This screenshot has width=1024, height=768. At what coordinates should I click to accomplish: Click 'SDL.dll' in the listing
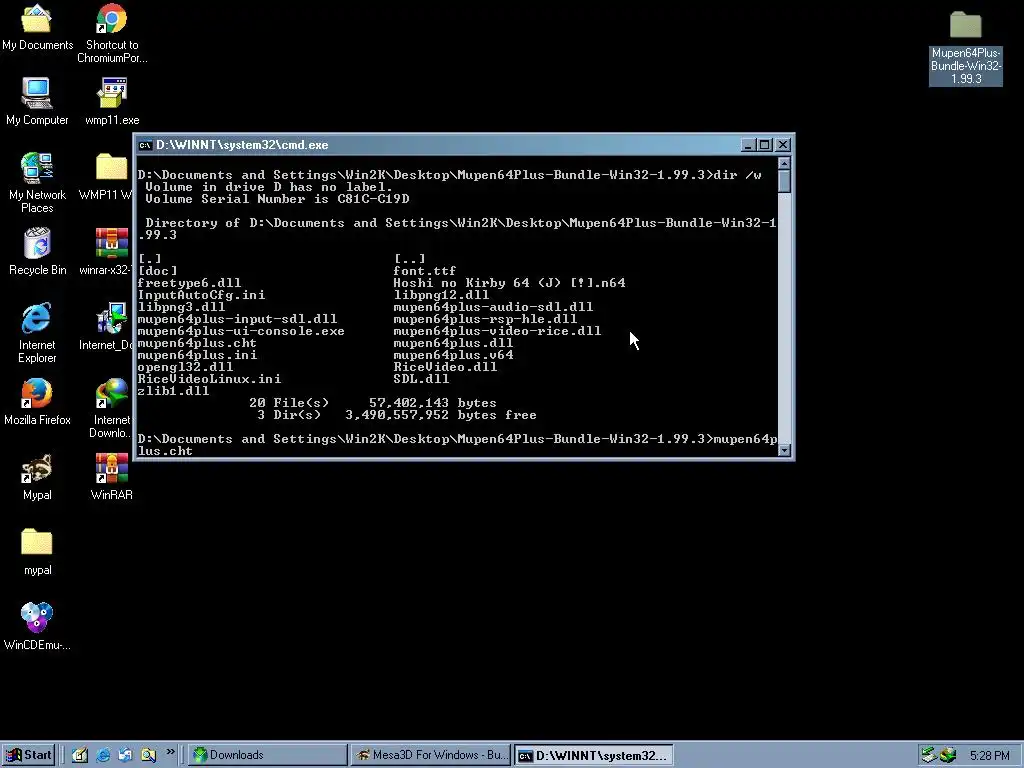pyautogui.click(x=421, y=379)
